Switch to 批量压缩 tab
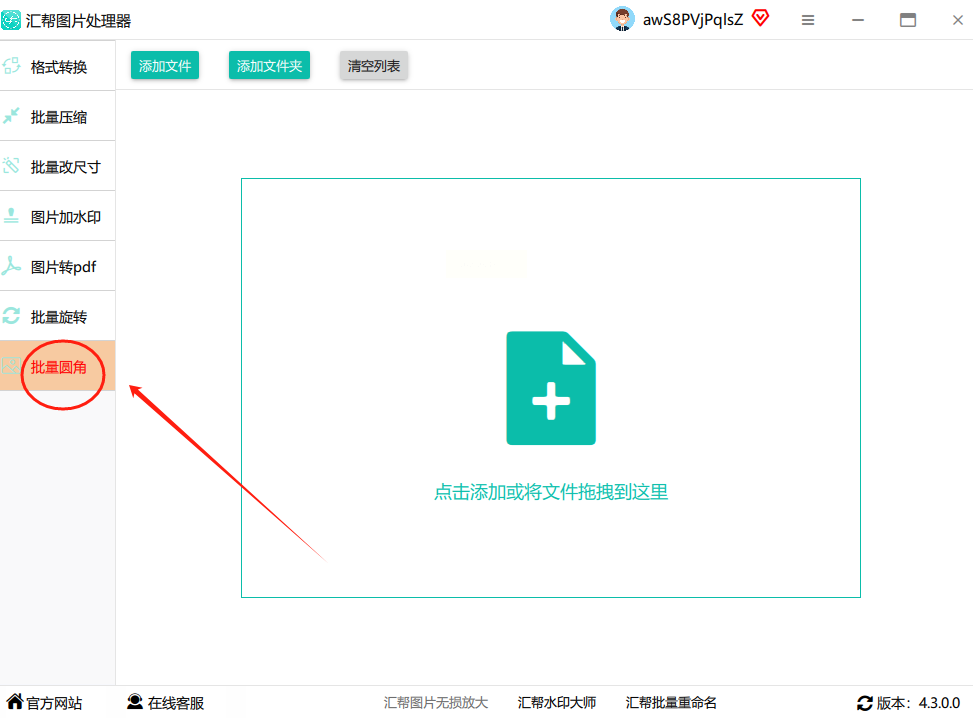The image size is (973, 718). tap(58, 116)
